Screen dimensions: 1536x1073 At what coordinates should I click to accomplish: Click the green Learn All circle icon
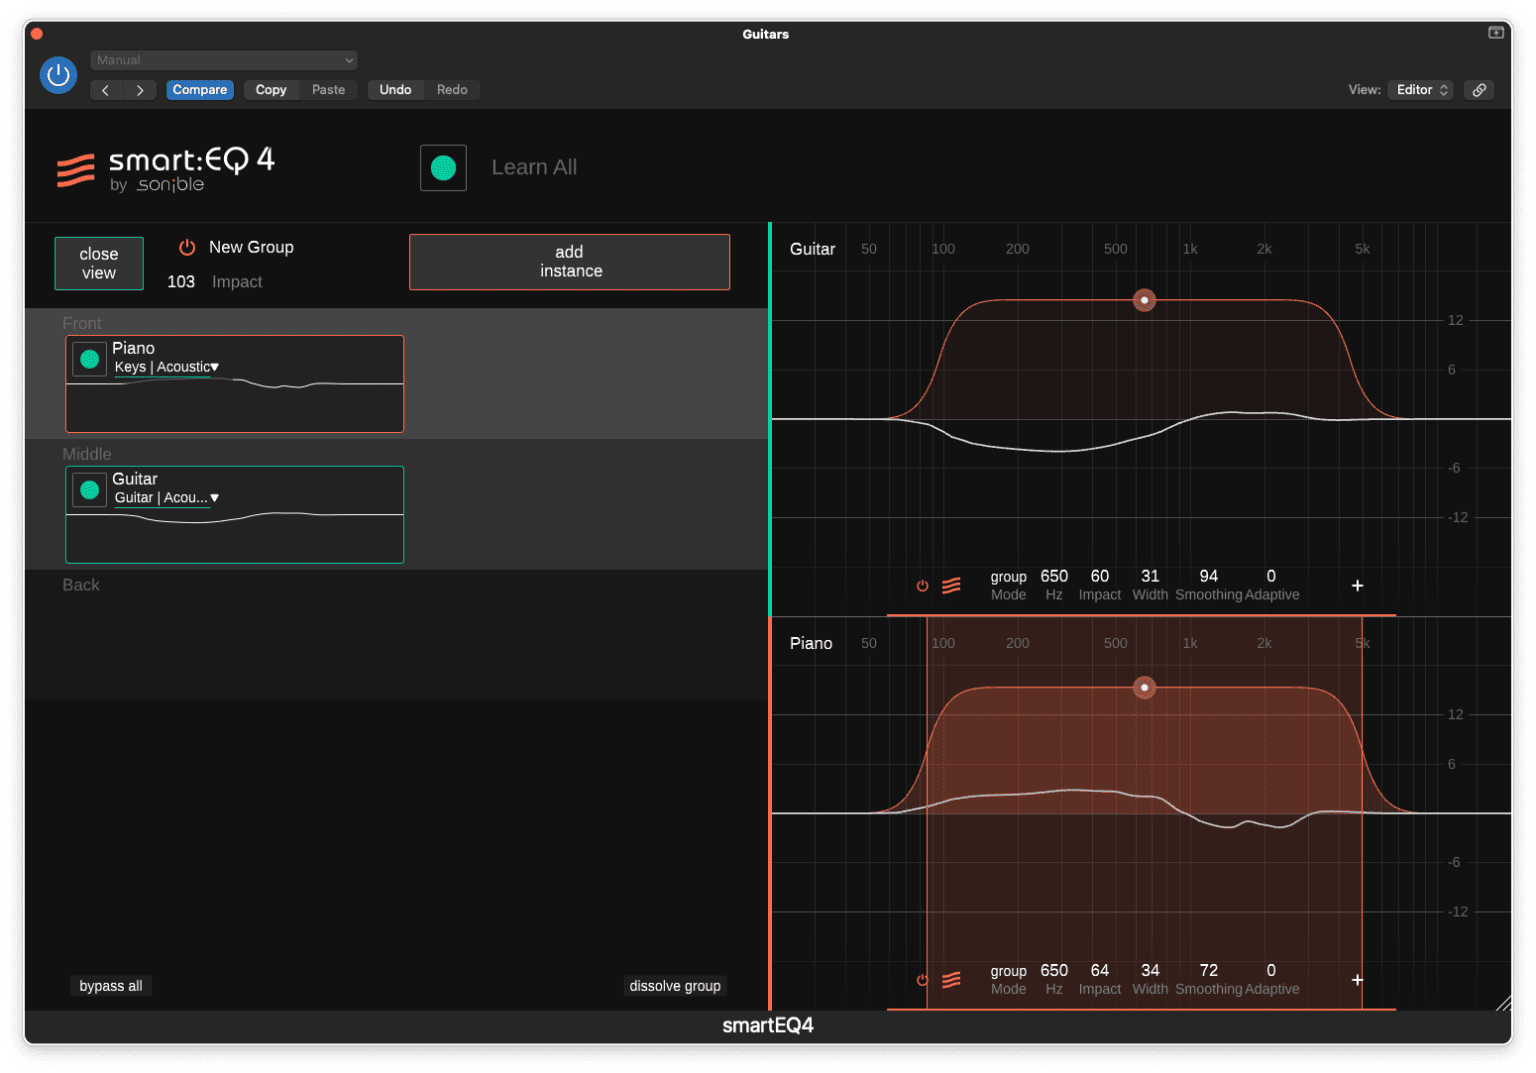pos(443,167)
